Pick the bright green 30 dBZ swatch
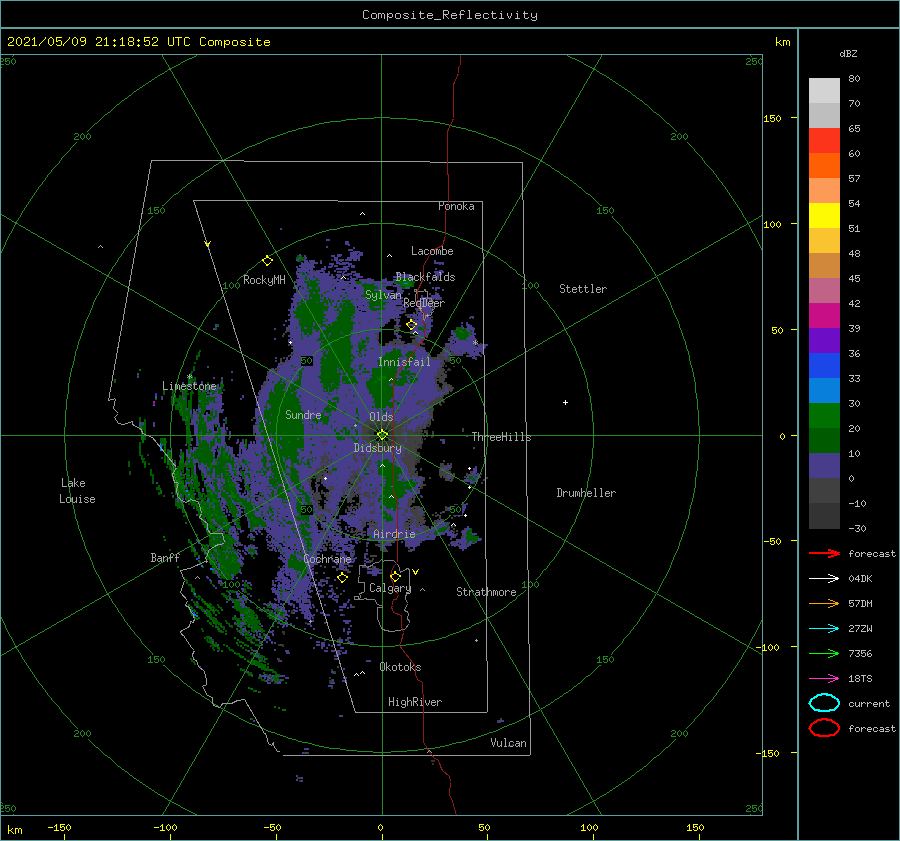This screenshot has width=900, height=841. pyautogui.click(x=824, y=416)
